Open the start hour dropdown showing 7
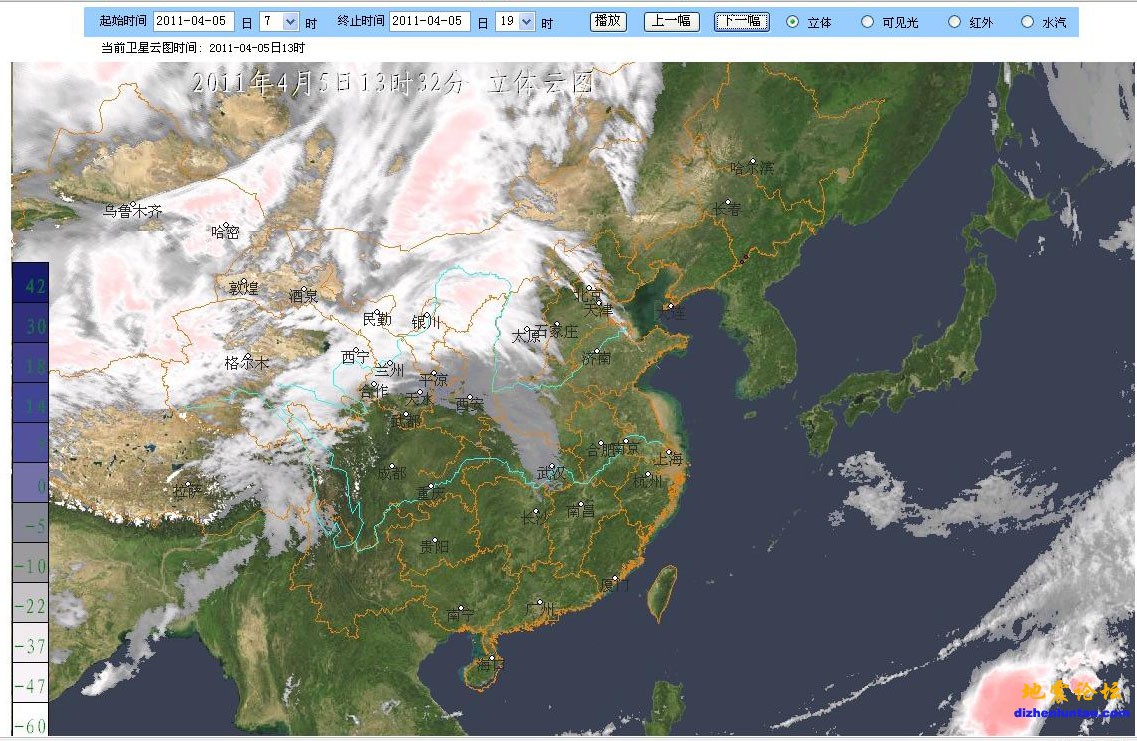This screenshot has height=741, width=1137. [x=279, y=22]
